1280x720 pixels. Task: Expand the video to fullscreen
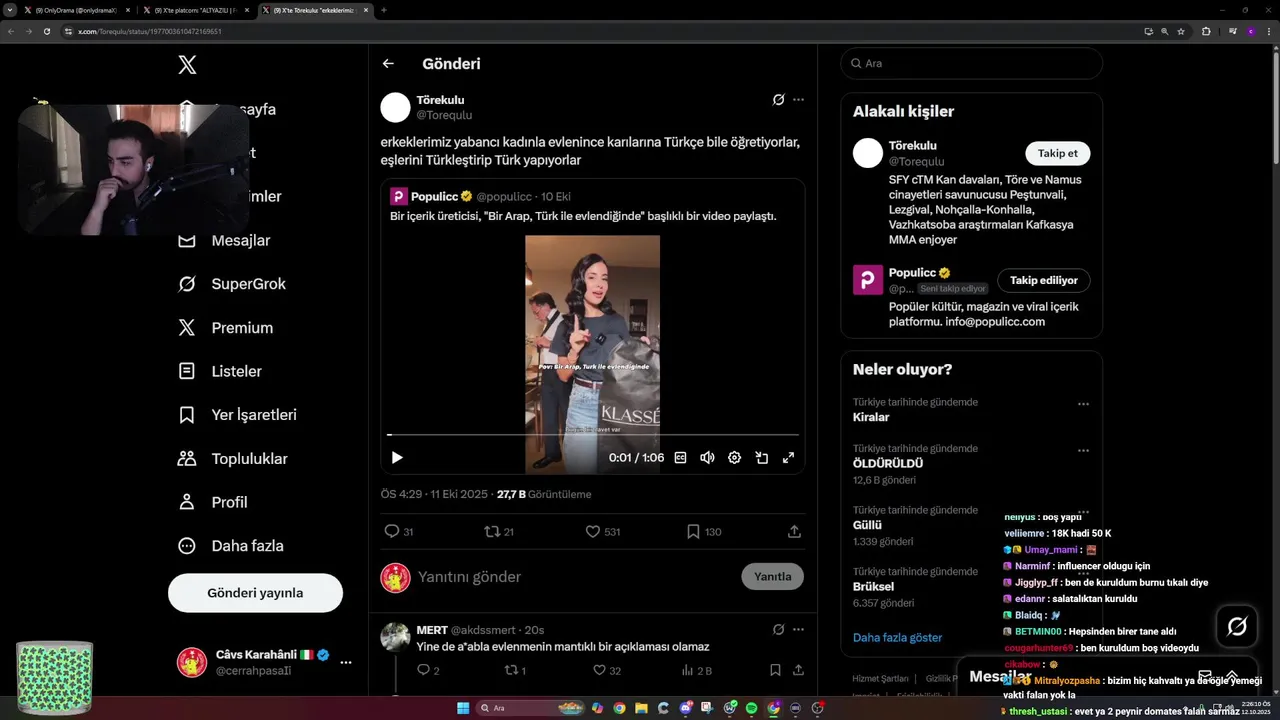point(788,457)
